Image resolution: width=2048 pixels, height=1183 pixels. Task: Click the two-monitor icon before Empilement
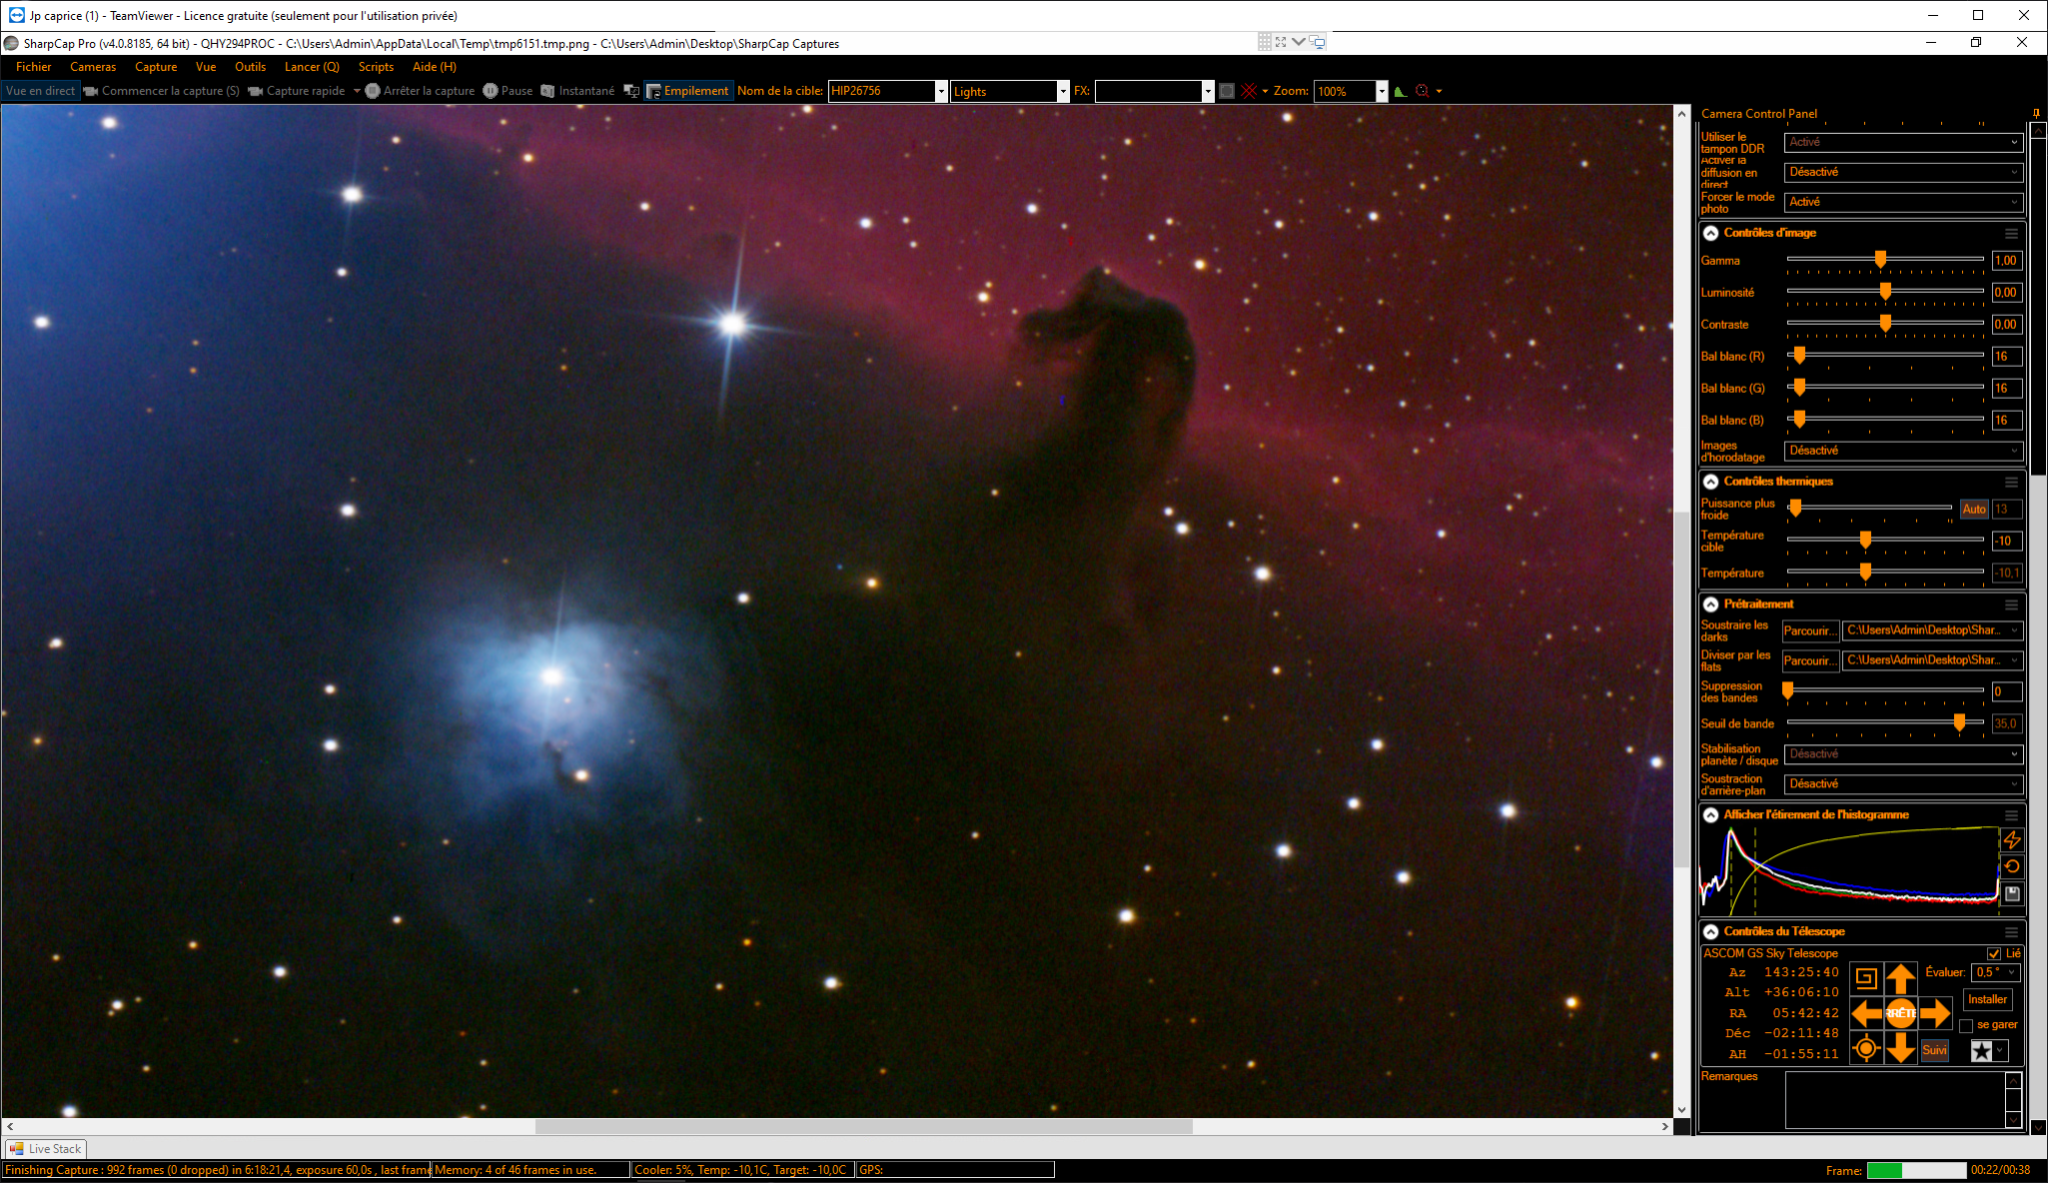631,91
